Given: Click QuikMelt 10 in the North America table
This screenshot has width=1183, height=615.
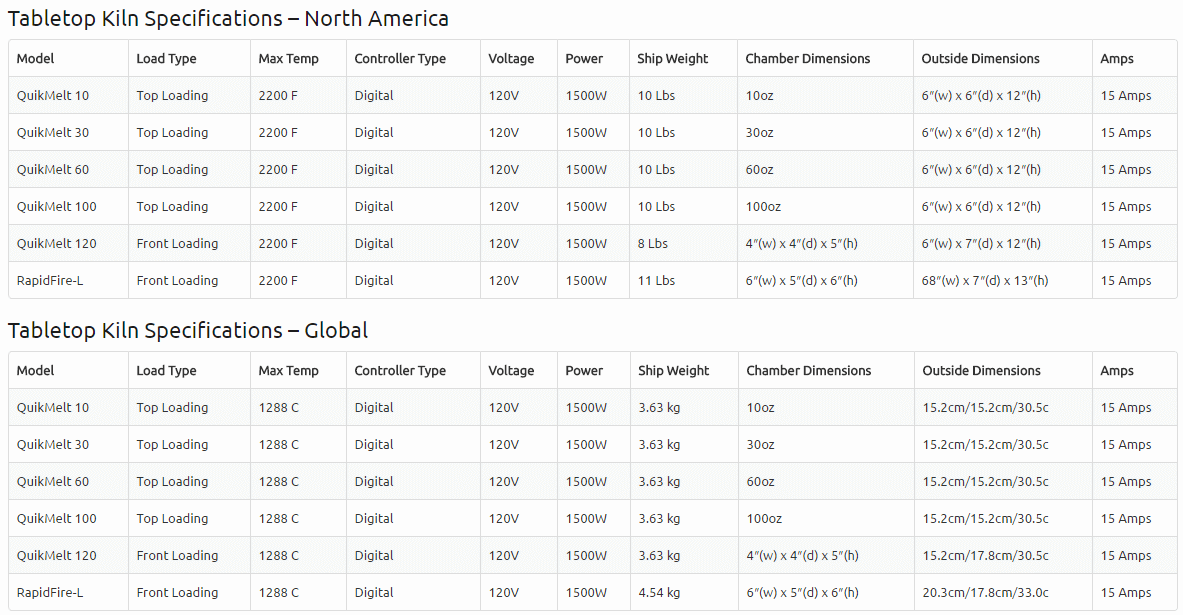Looking at the screenshot, I should click(53, 96).
